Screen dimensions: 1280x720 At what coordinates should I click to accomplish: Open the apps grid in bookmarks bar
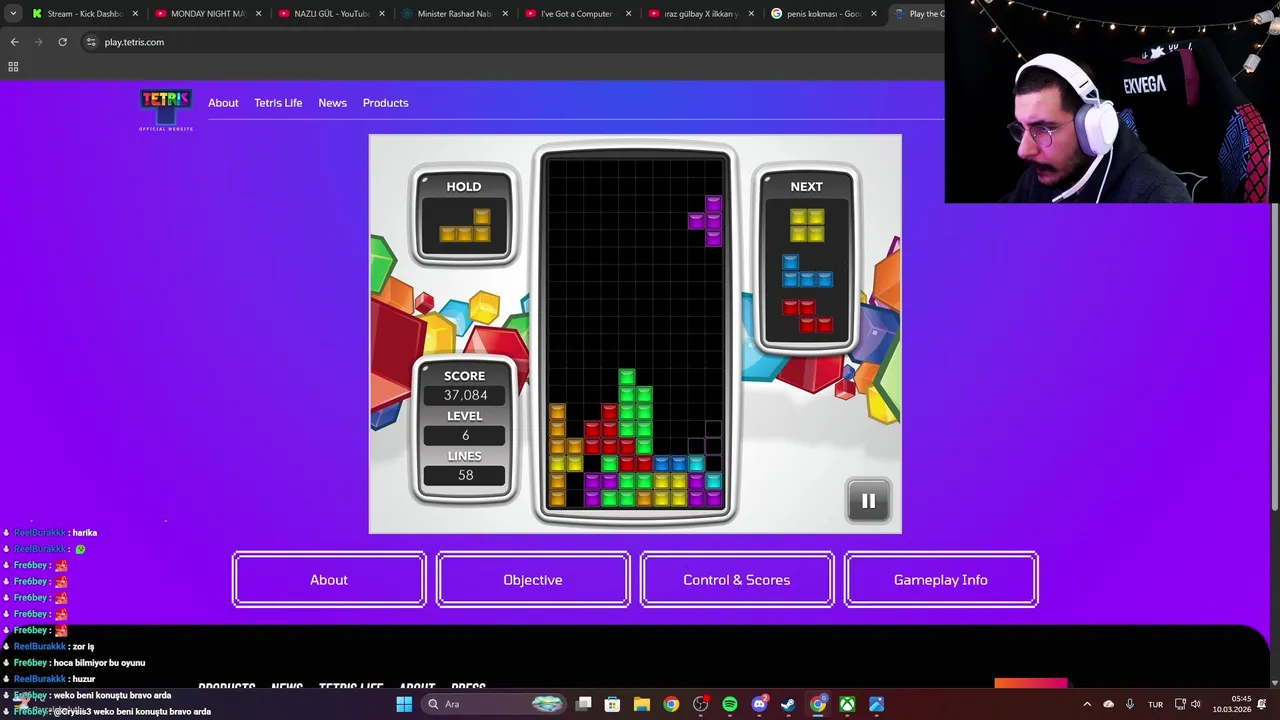click(x=13, y=67)
